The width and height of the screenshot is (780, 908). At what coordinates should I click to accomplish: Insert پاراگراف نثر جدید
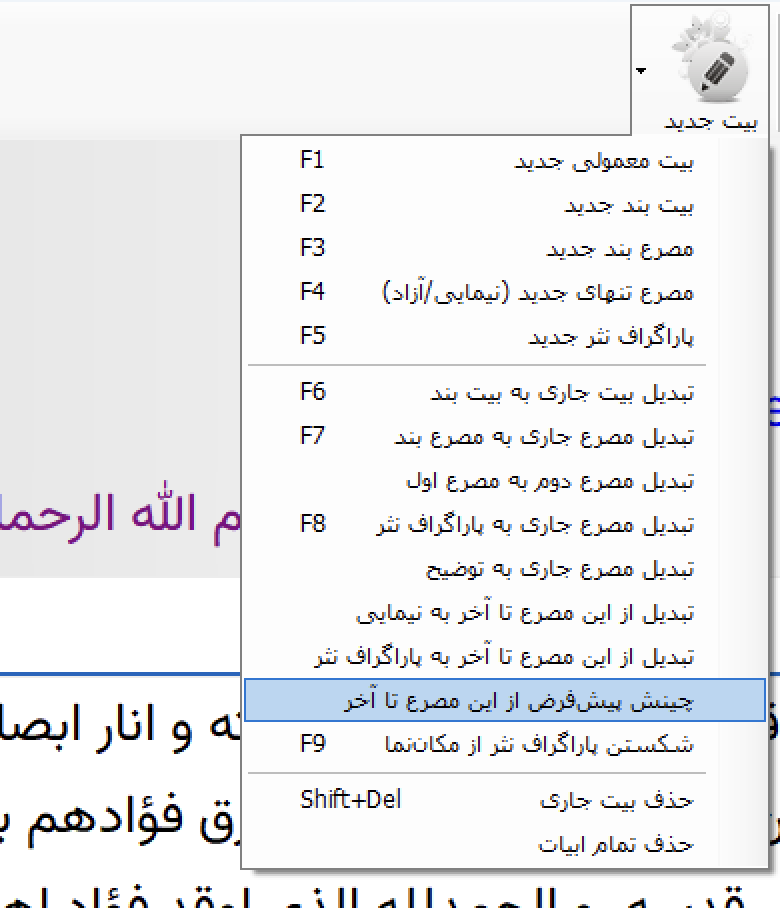pyautogui.click(x=610, y=337)
